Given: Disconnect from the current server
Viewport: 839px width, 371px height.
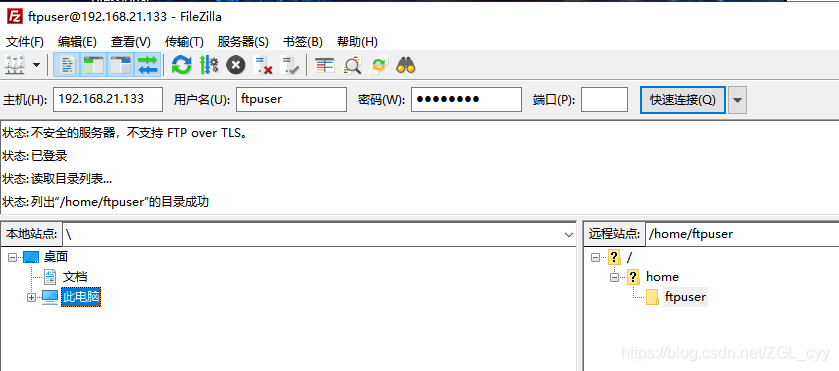Looking at the screenshot, I should 263,65.
